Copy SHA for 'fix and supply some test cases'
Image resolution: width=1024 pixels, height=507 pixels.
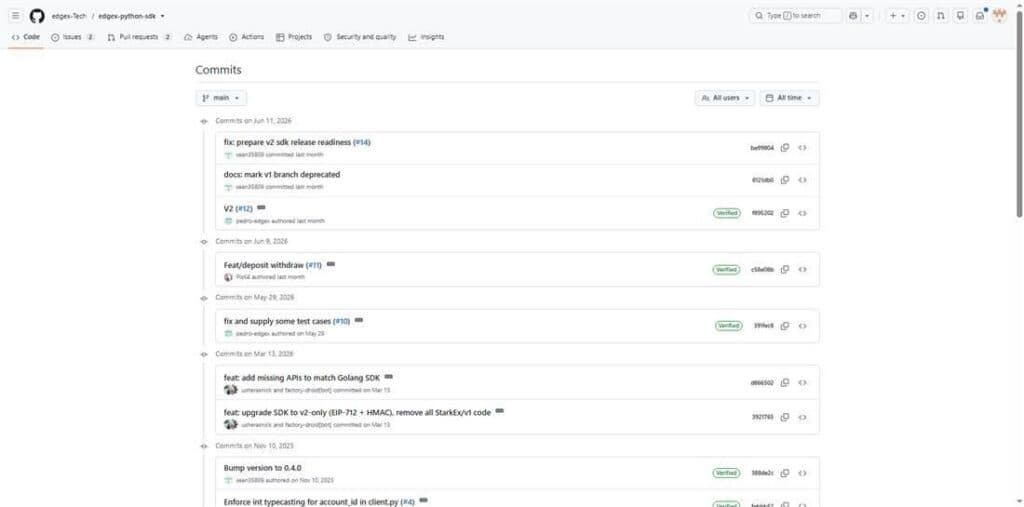(x=785, y=325)
